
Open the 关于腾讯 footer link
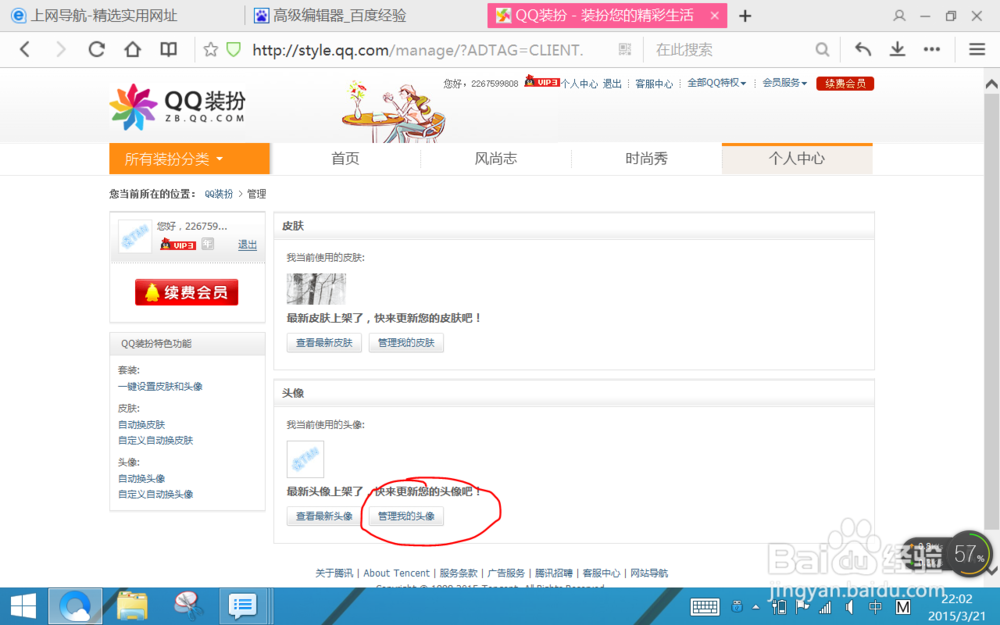click(334, 573)
